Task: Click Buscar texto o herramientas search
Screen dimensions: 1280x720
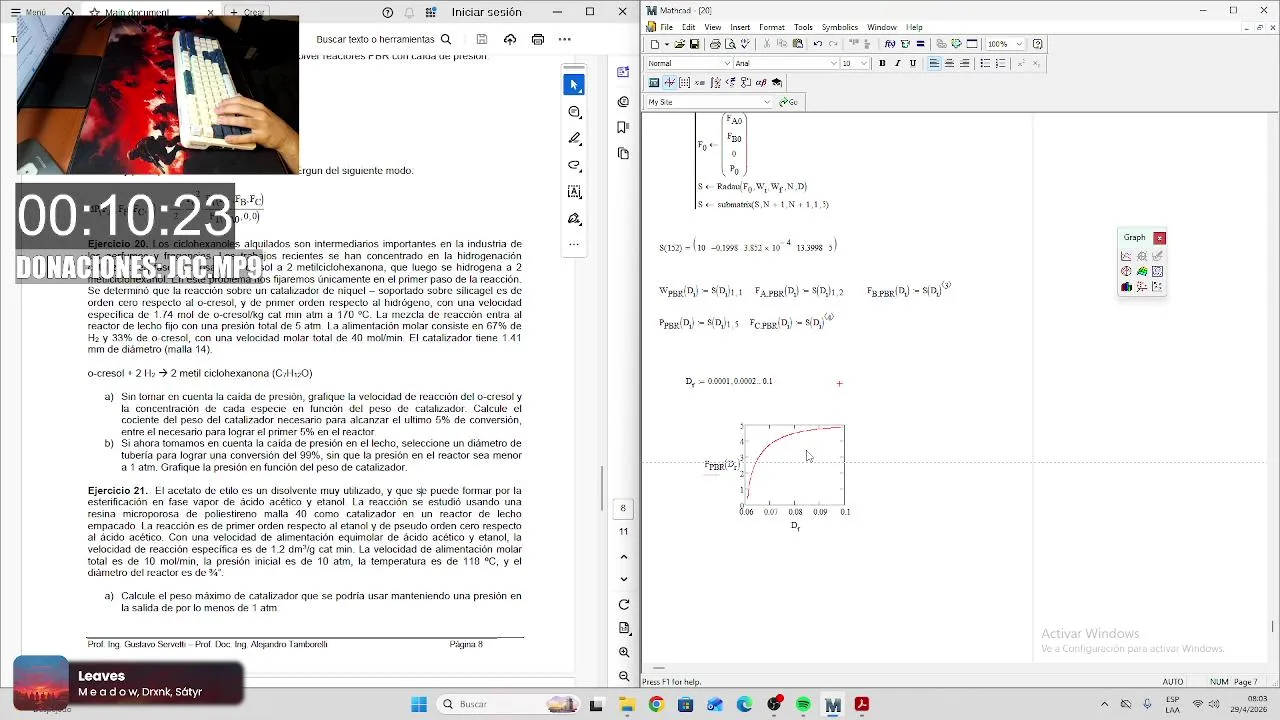Action: [x=383, y=39]
